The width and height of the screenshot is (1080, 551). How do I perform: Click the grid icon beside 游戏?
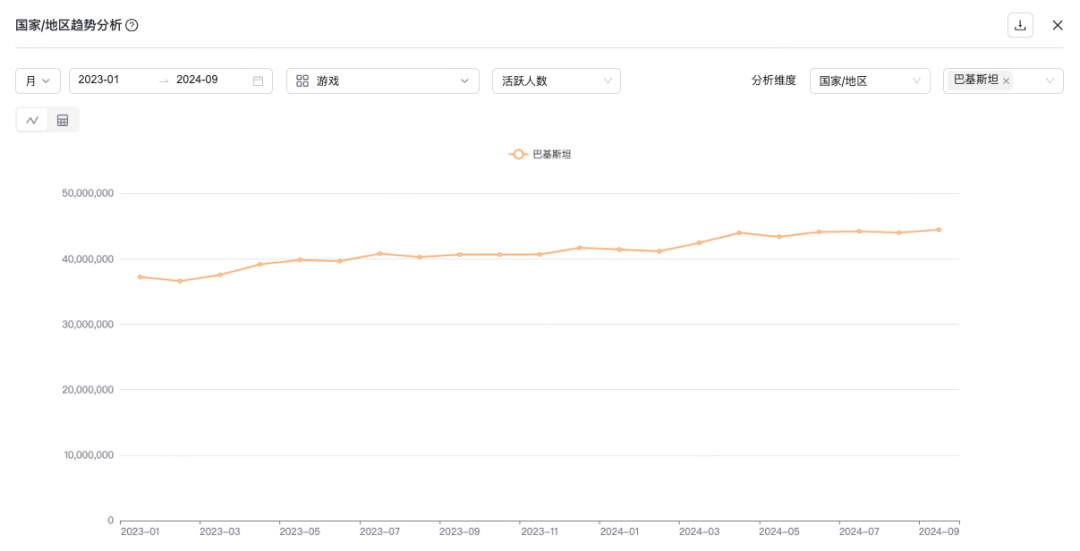click(x=302, y=81)
